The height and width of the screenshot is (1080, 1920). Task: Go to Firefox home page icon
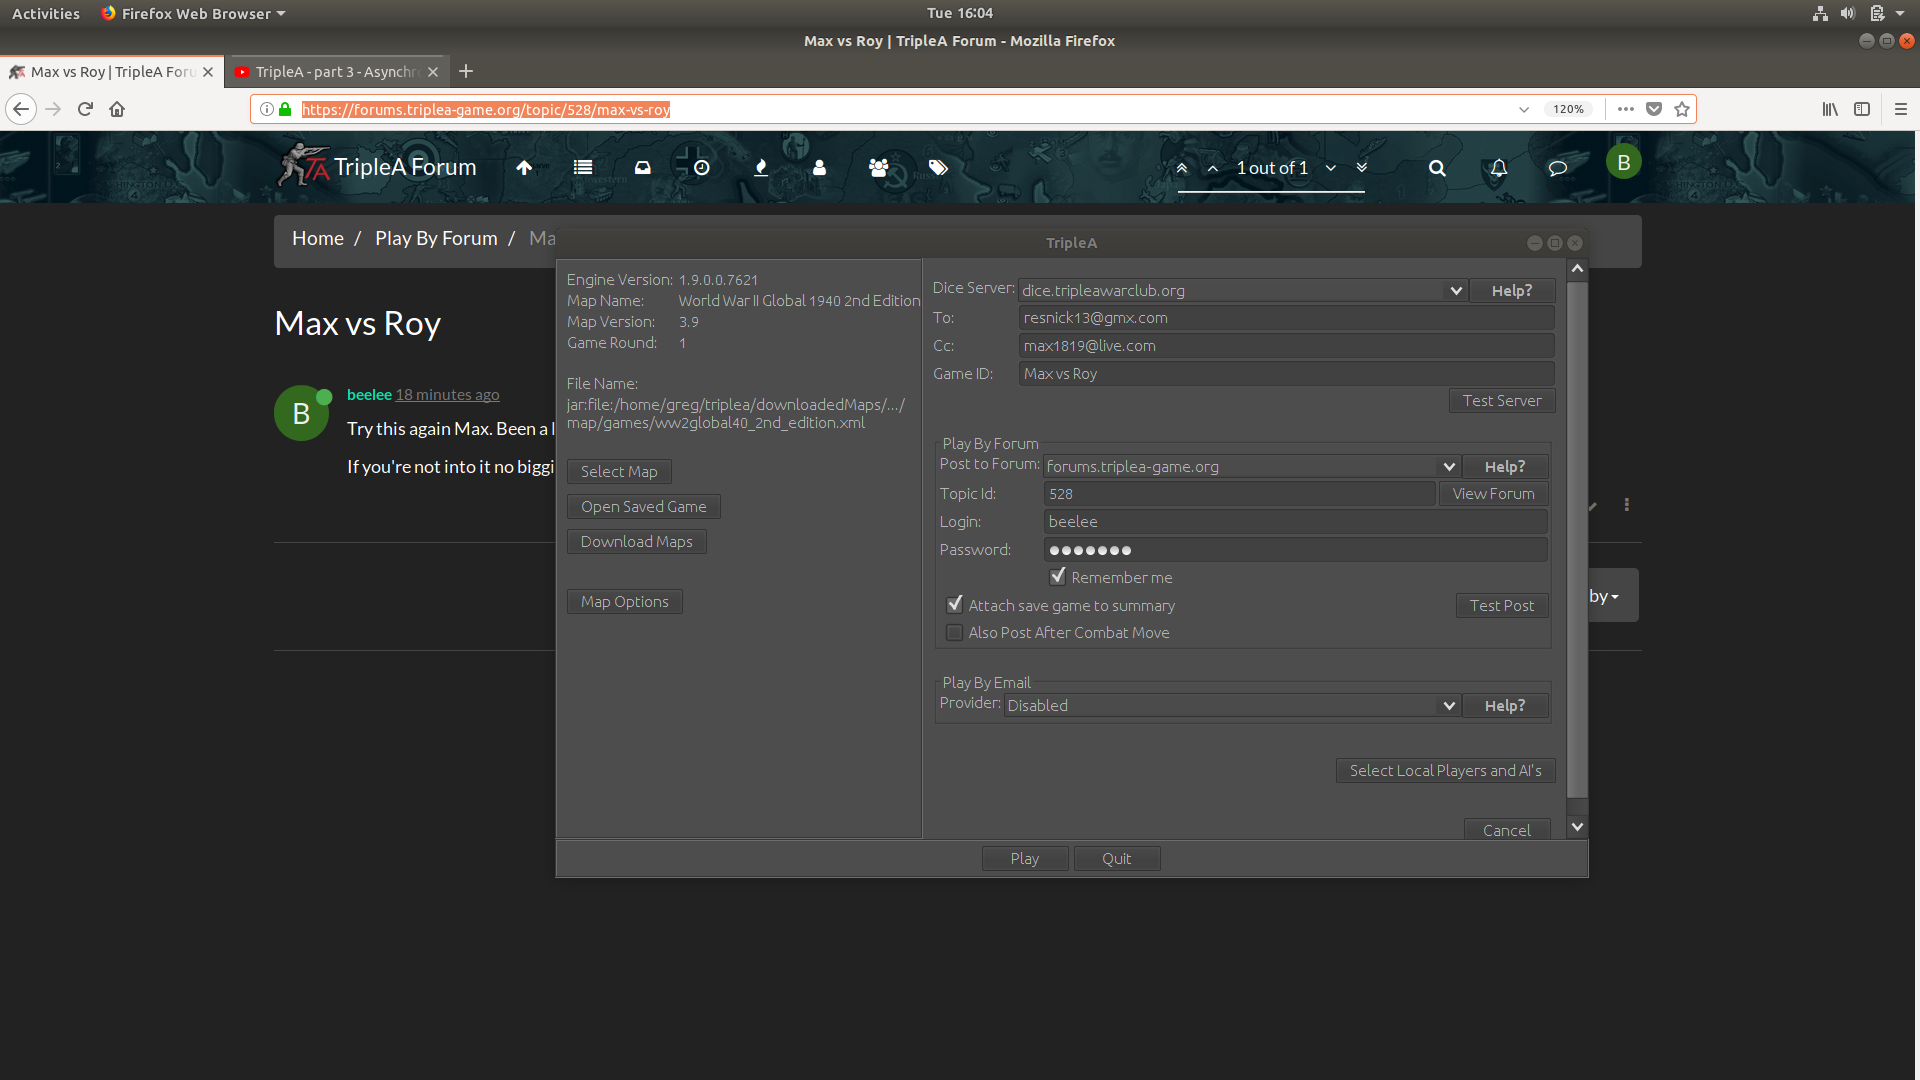click(117, 109)
